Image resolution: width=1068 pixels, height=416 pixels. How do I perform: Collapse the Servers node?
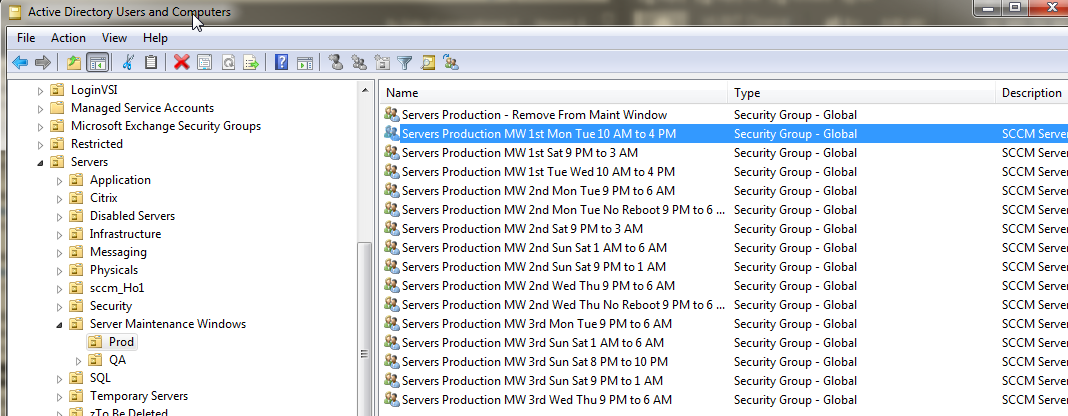tap(40, 163)
